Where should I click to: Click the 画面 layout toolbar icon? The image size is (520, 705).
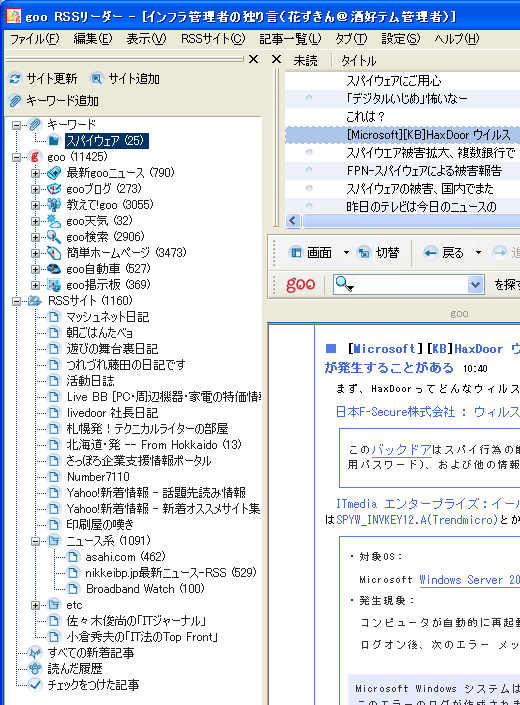(x=296, y=253)
